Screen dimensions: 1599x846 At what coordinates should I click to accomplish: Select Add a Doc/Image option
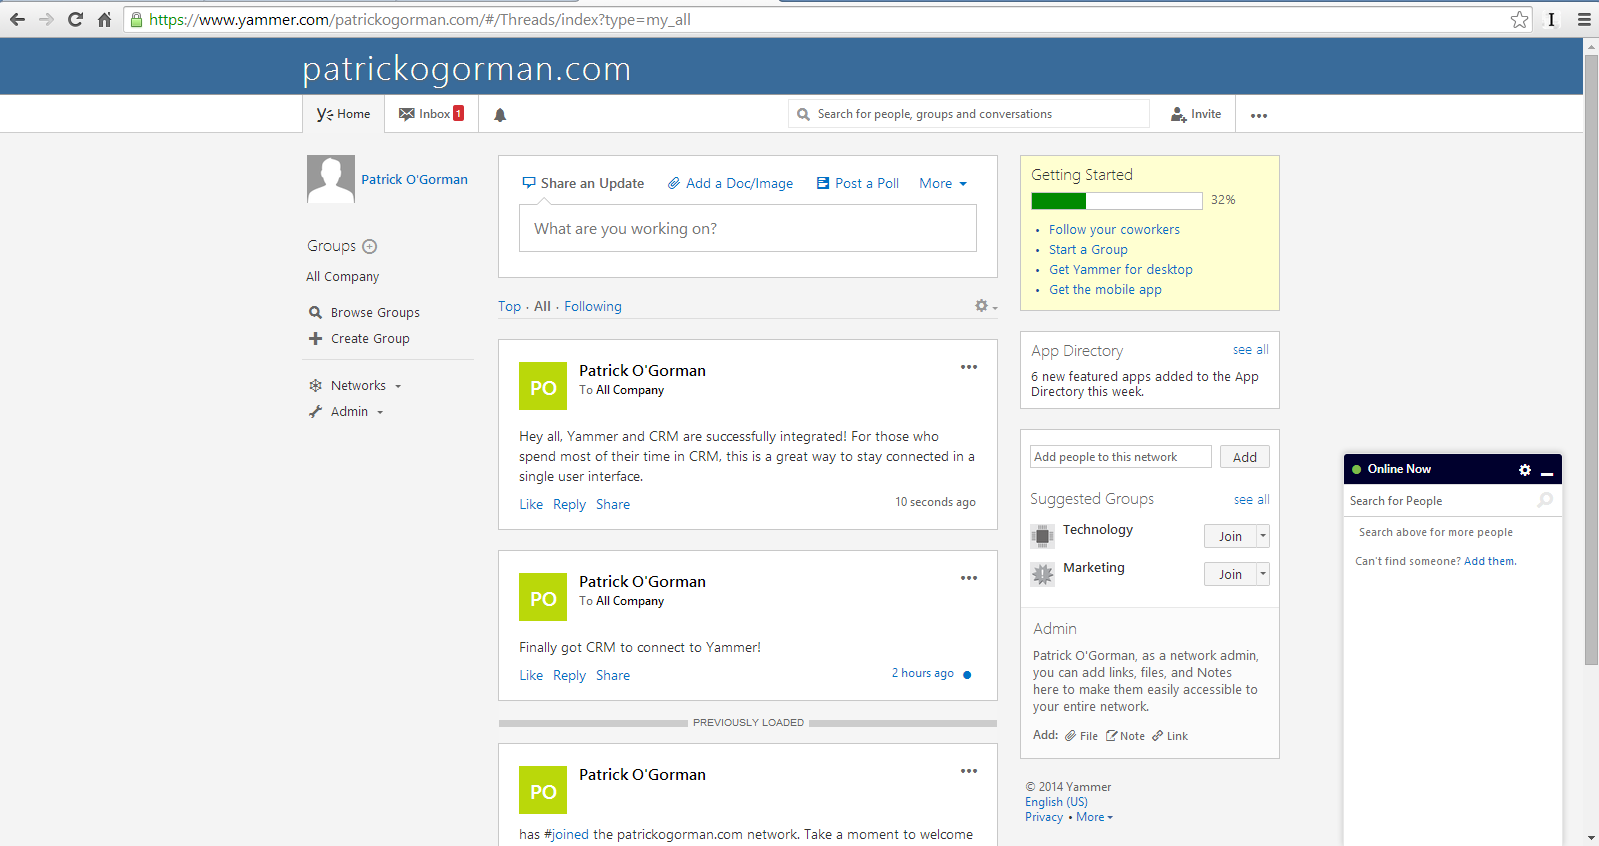[730, 183]
